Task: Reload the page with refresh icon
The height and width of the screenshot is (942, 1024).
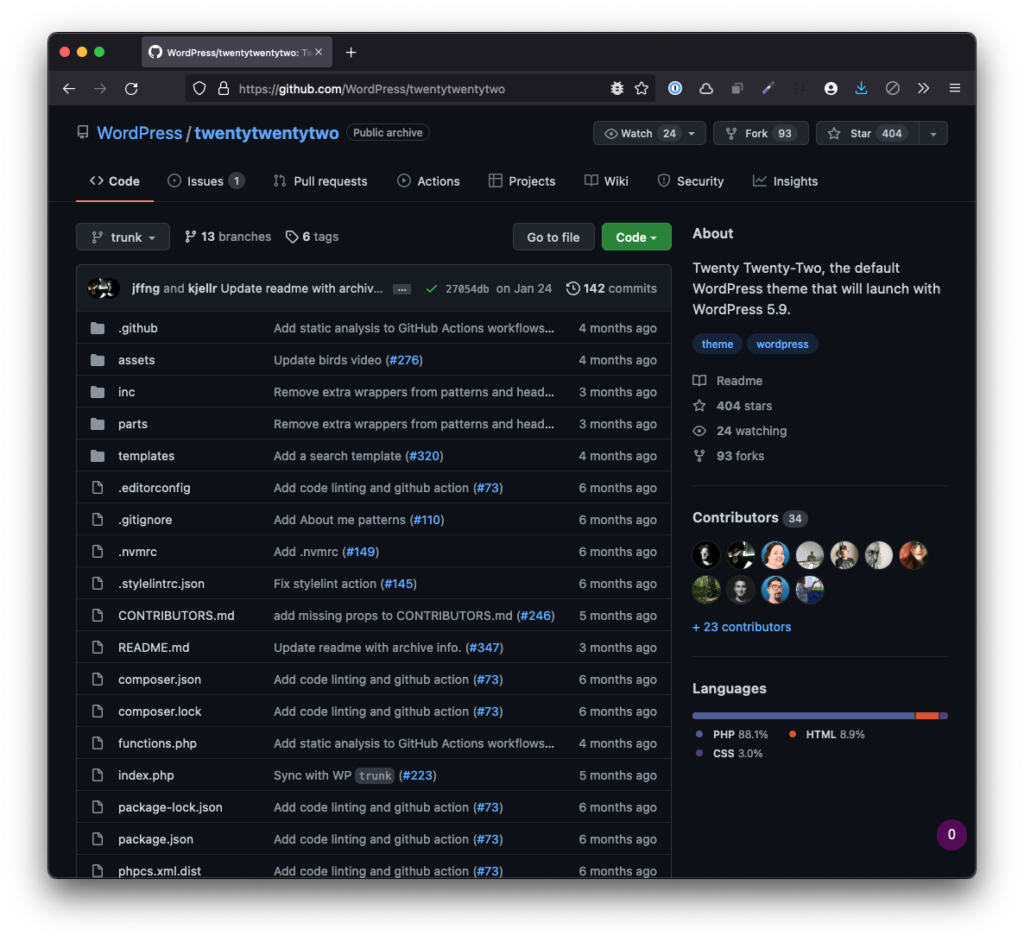Action: click(x=131, y=89)
